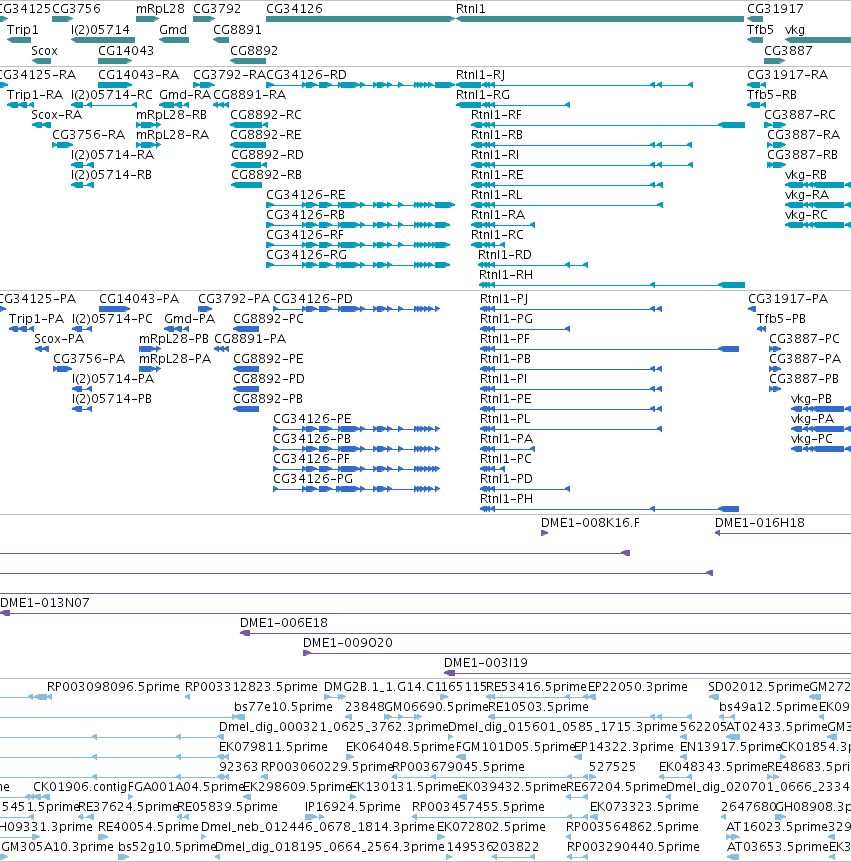The height and width of the screenshot is (862, 851).
Task: Select EST EK298609.5prime
Action: click(297, 787)
